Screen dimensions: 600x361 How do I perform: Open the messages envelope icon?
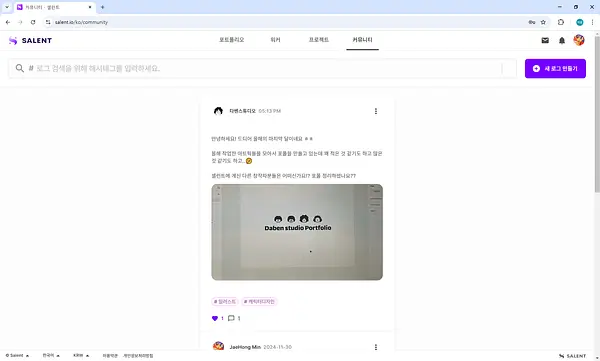pyautogui.click(x=545, y=40)
